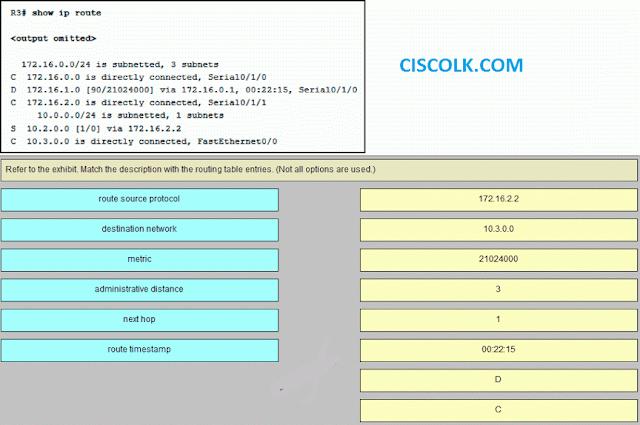The width and height of the screenshot is (640, 425).
Task: Select the 'route source protocol' description box
Action: coord(140,200)
